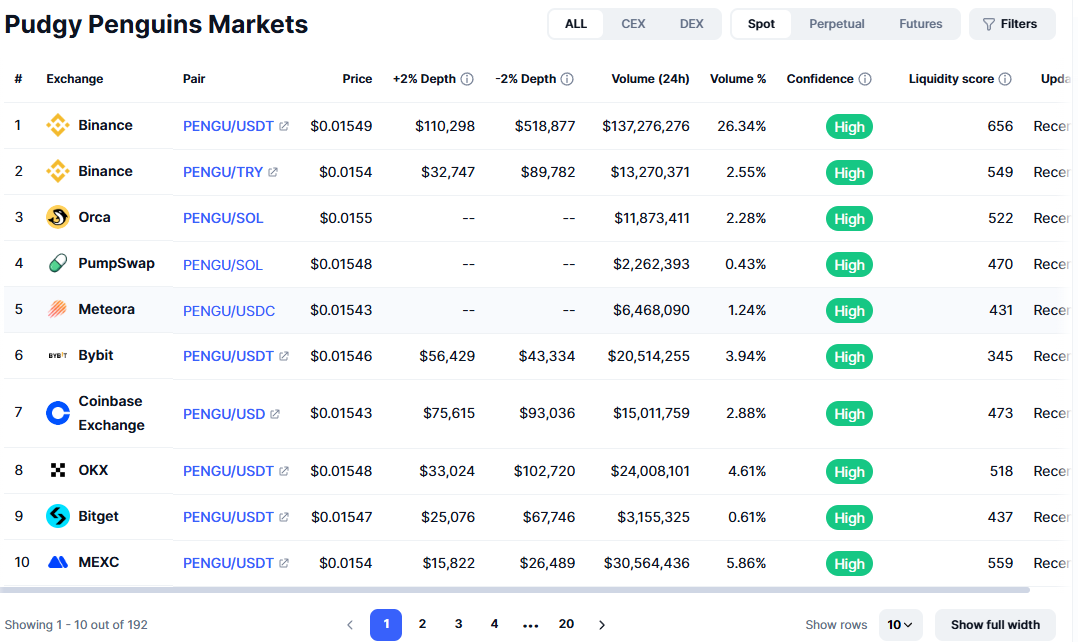The image size is (1078, 642).
Task: Click external link icon for Bybit PENGU/USDT
Action: (x=284, y=356)
